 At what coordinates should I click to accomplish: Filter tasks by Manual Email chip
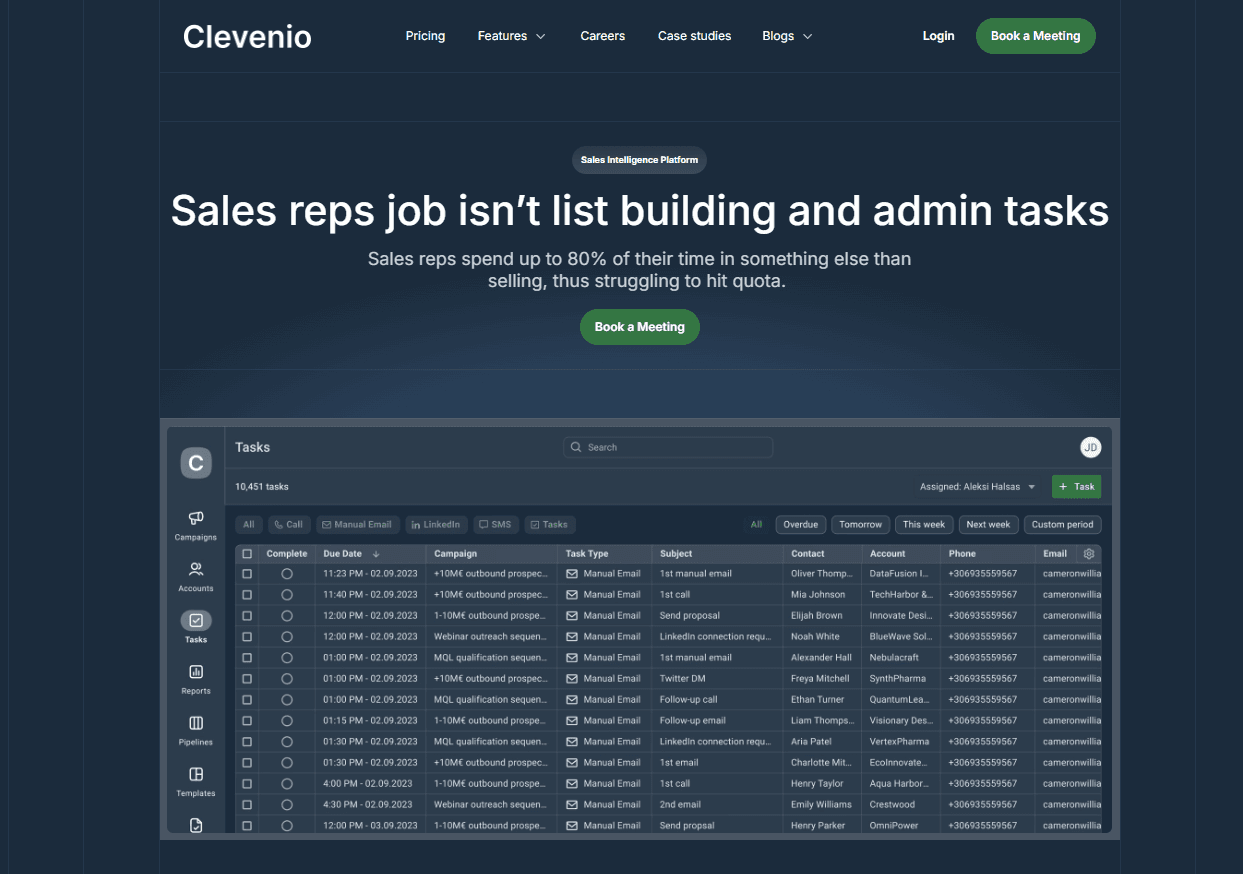pyautogui.click(x=358, y=524)
